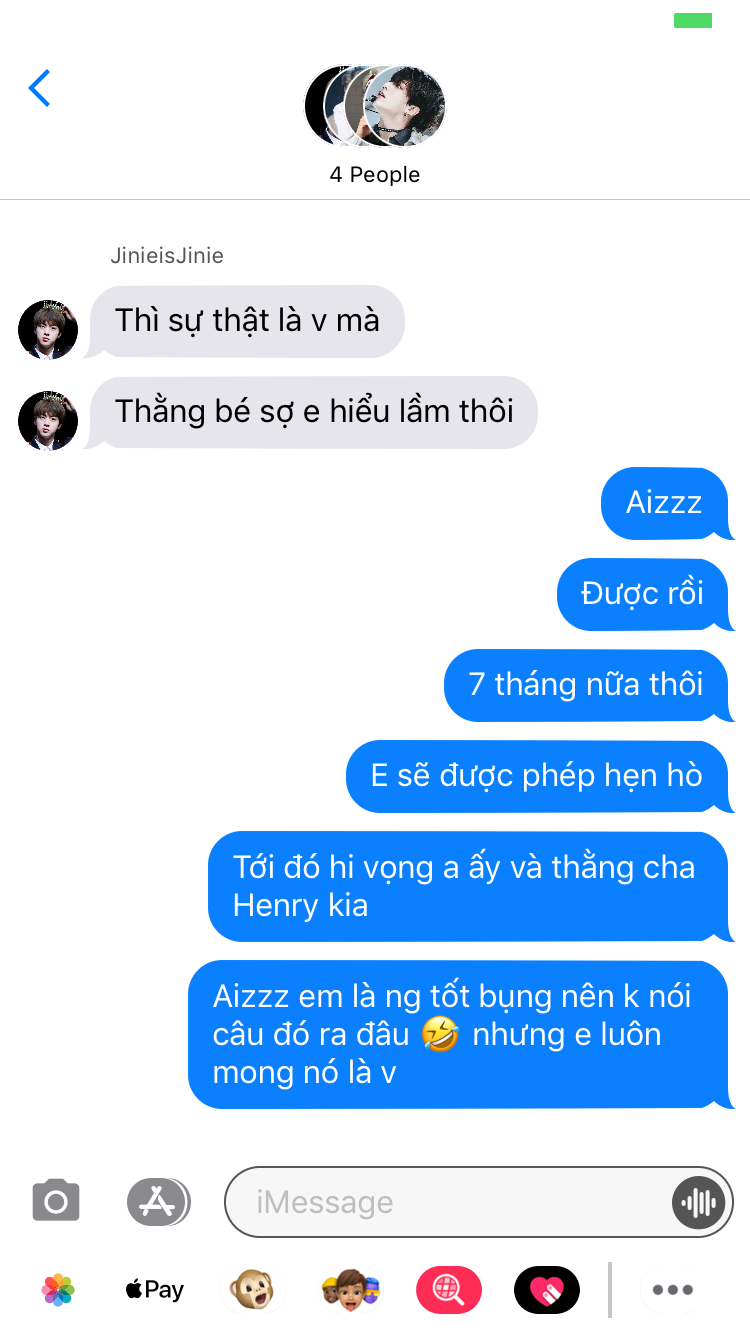Open the Digital Touch heart icon

[x=546, y=1290]
